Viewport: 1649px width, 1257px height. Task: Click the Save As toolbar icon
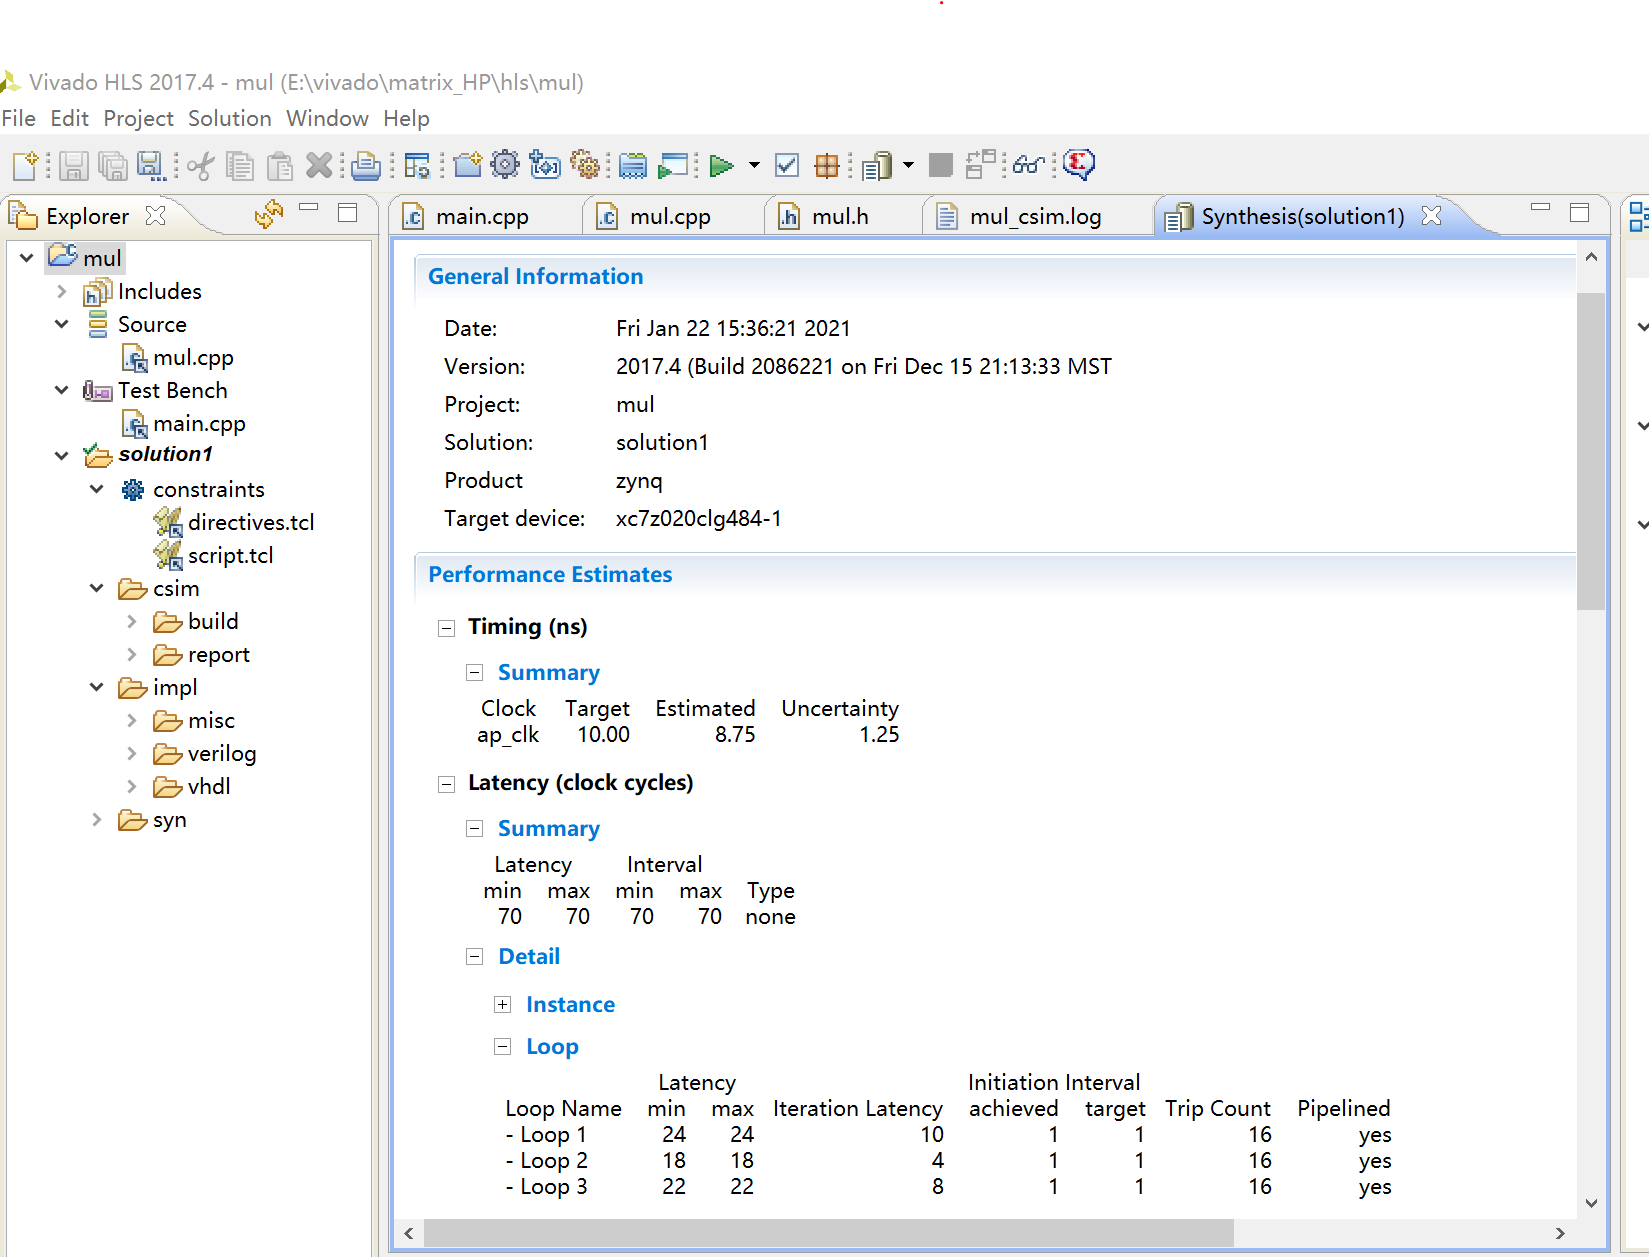(151, 165)
